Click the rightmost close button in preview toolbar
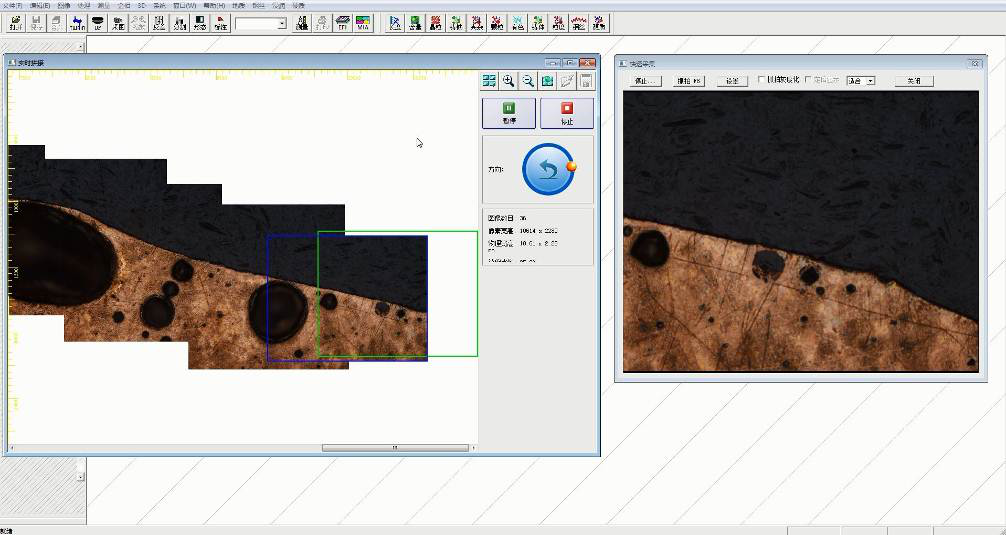Image resolution: width=1006 pixels, height=535 pixels. tap(913, 80)
